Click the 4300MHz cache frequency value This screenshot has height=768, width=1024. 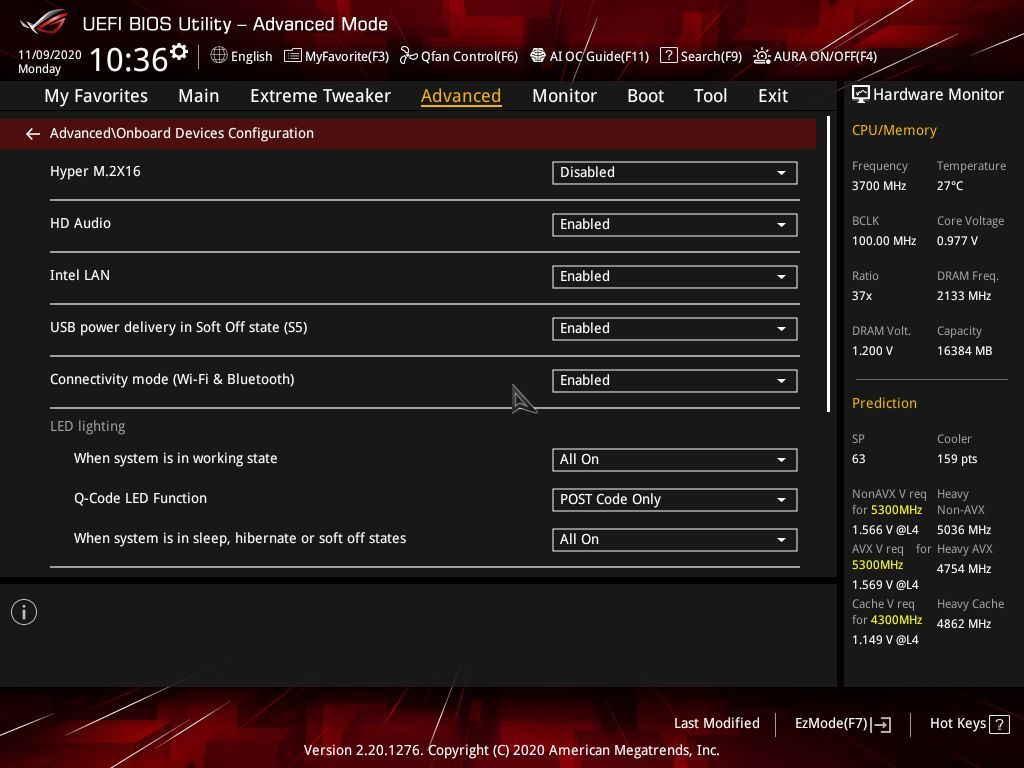coord(895,620)
